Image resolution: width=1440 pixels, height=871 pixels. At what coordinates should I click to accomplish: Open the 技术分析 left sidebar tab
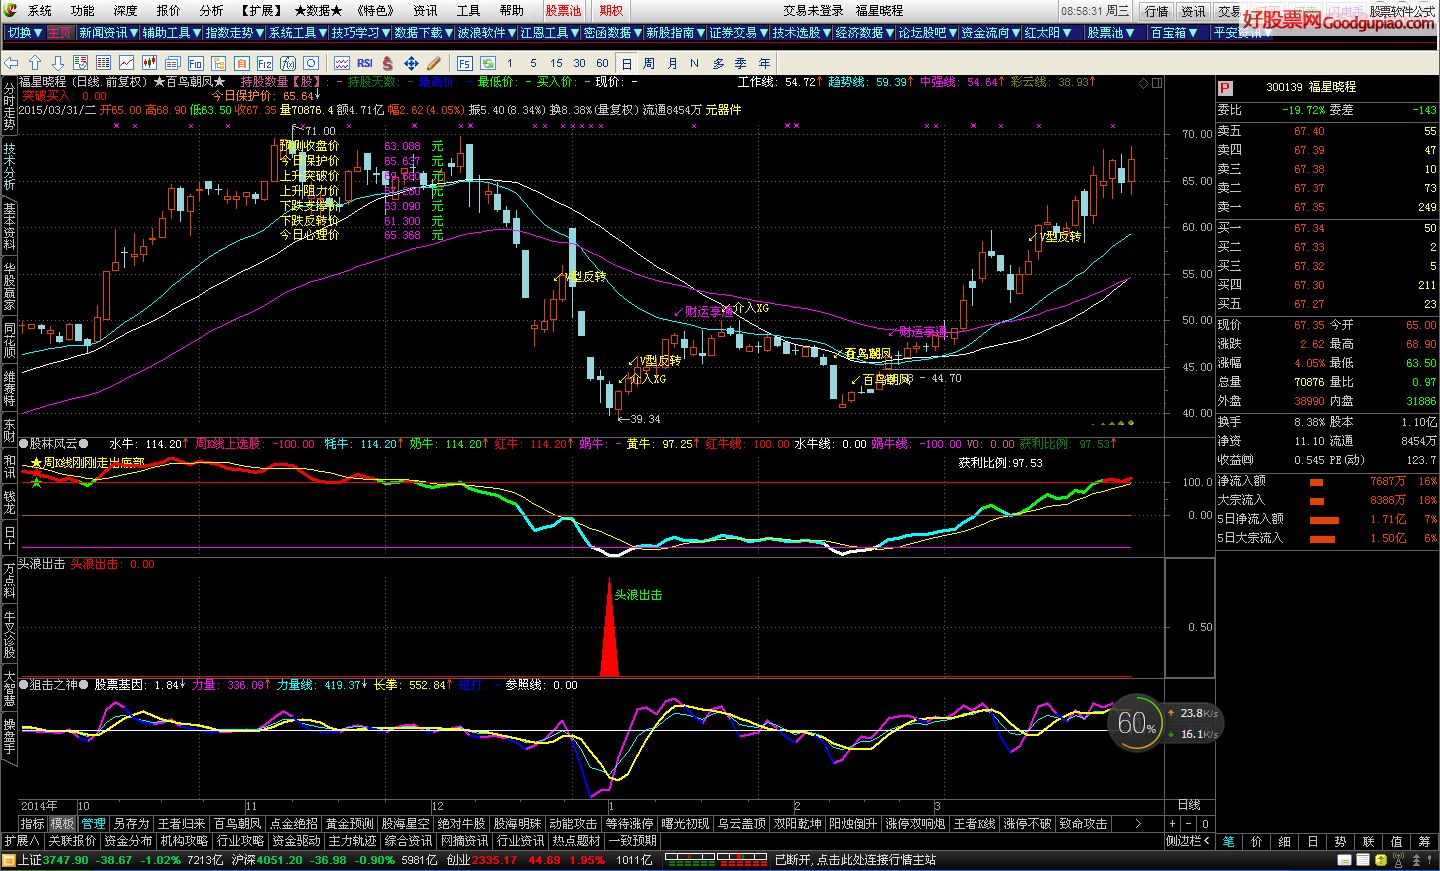[9, 166]
